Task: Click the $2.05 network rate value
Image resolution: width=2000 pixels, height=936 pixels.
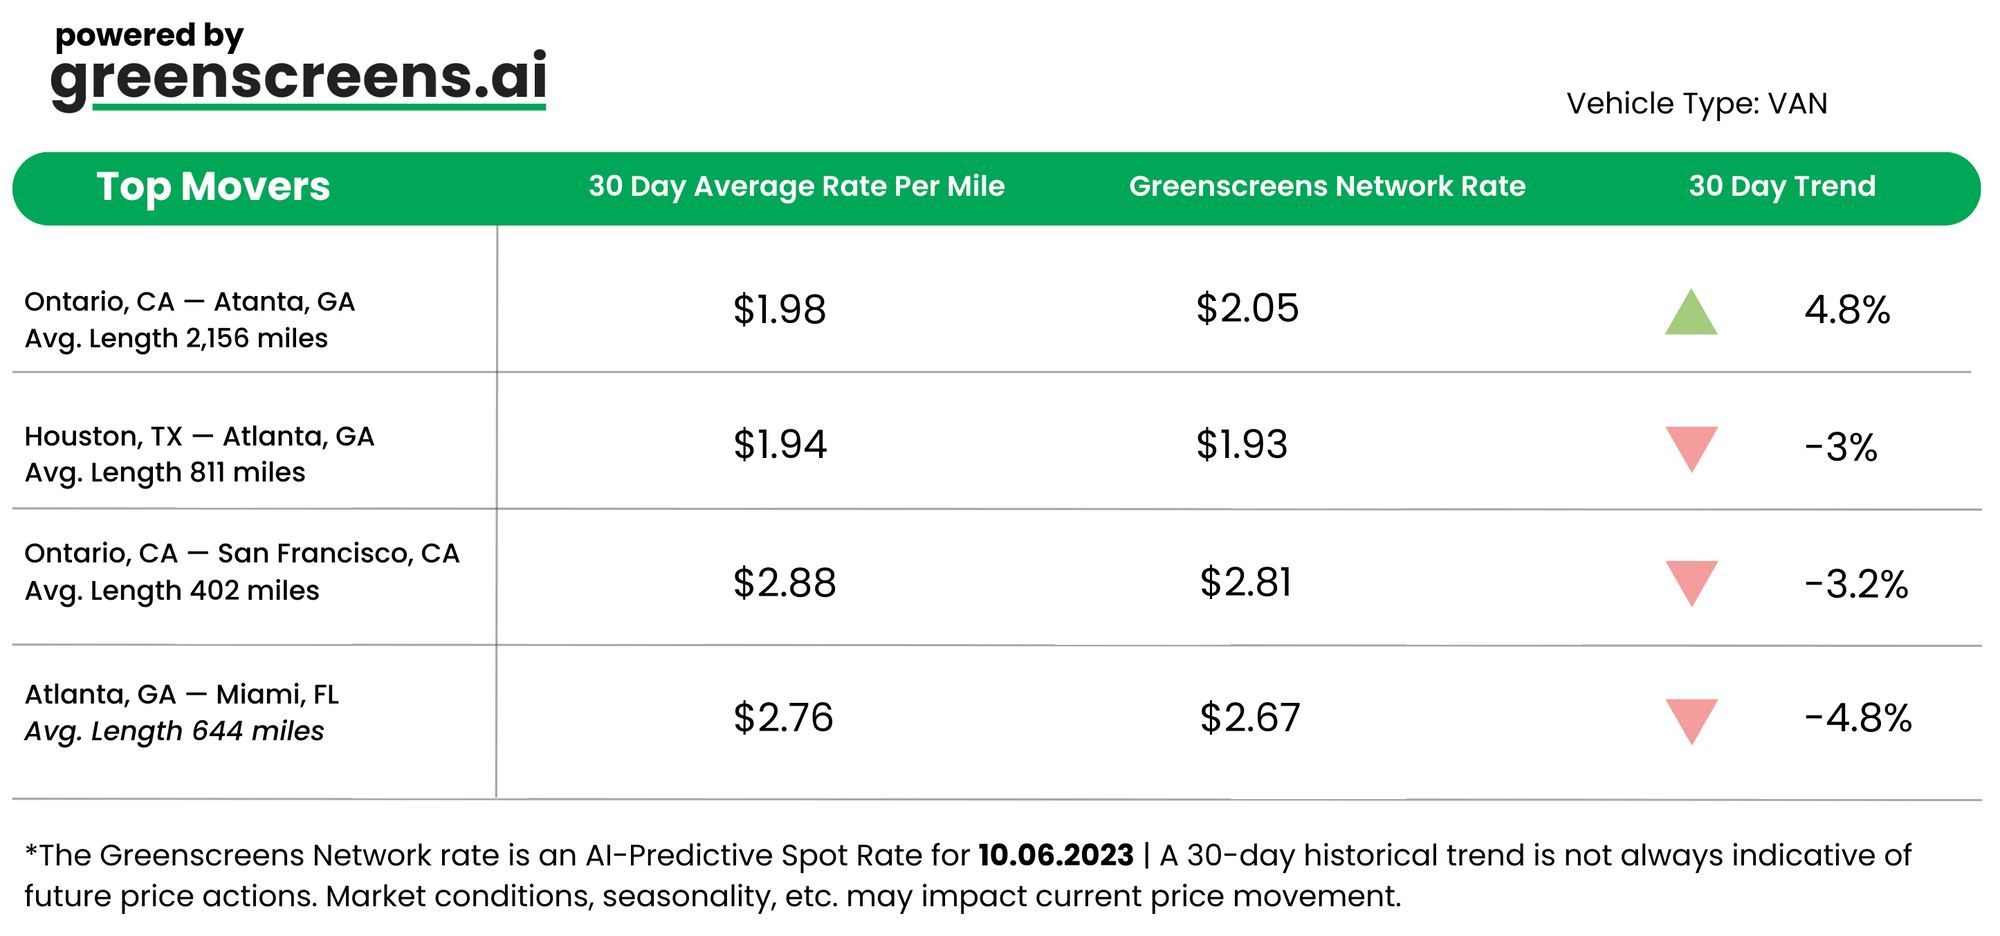Action: point(1247,309)
